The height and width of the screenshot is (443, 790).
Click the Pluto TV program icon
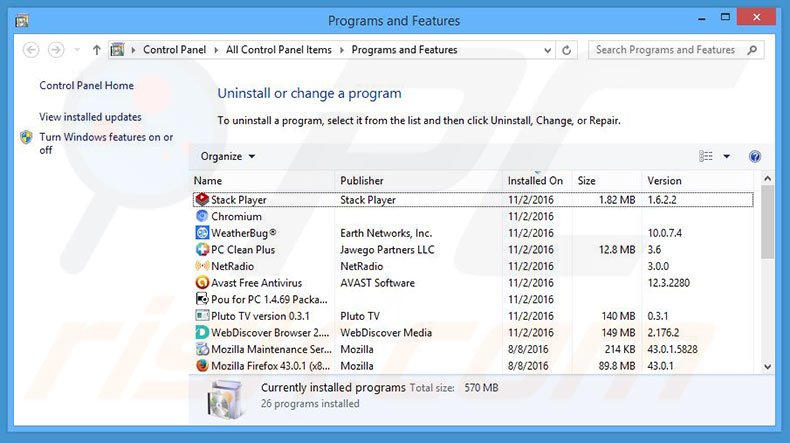[x=202, y=316]
